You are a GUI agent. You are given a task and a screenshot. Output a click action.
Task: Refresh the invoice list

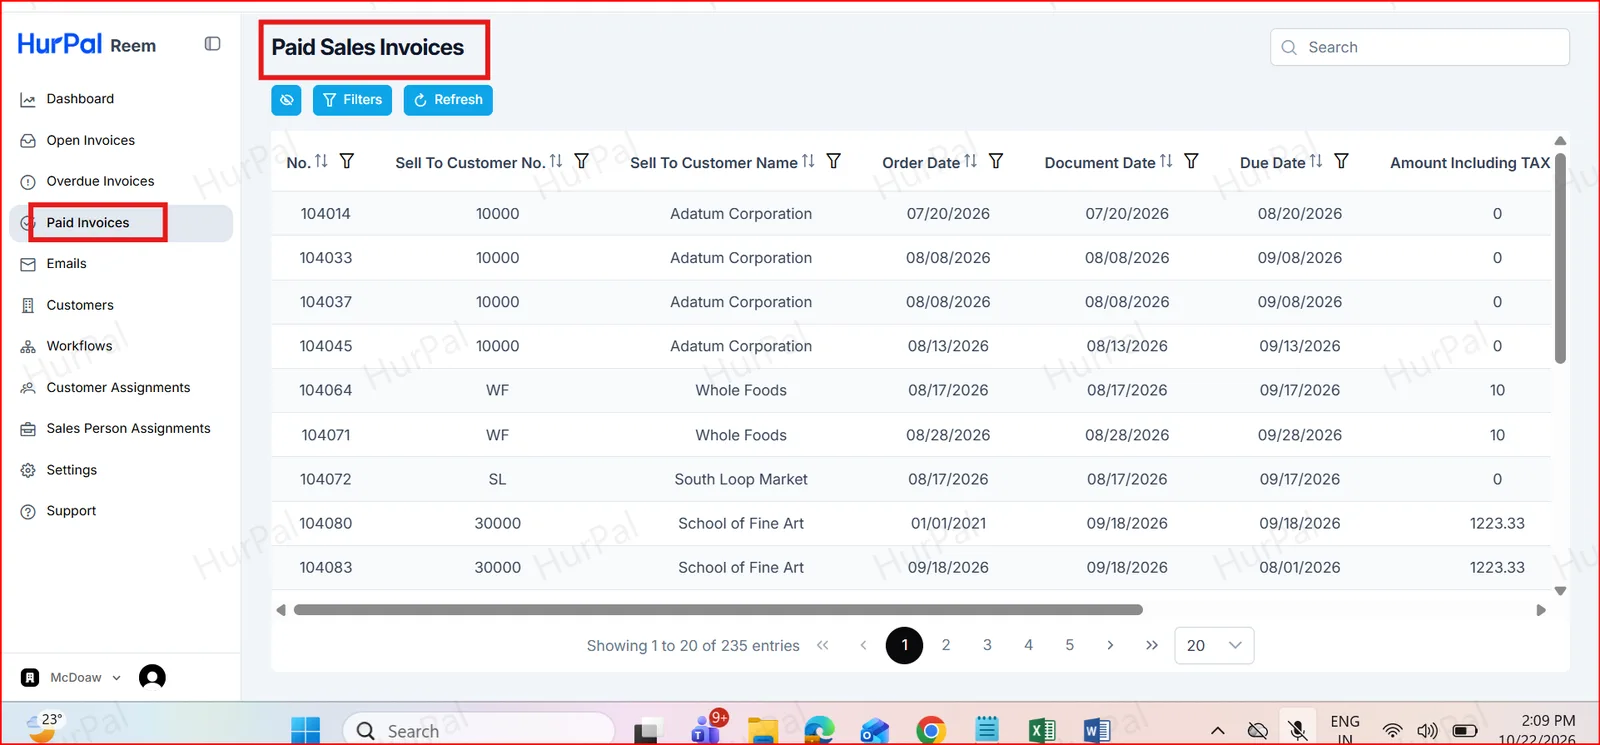pyautogui.click(x=448, y=100)
